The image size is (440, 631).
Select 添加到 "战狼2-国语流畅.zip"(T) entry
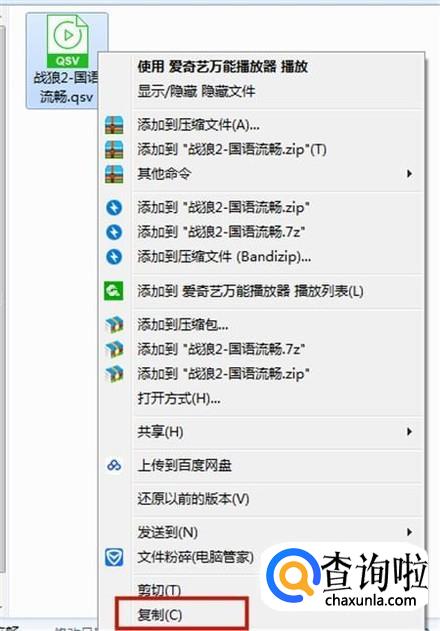(x=232, y=150)
